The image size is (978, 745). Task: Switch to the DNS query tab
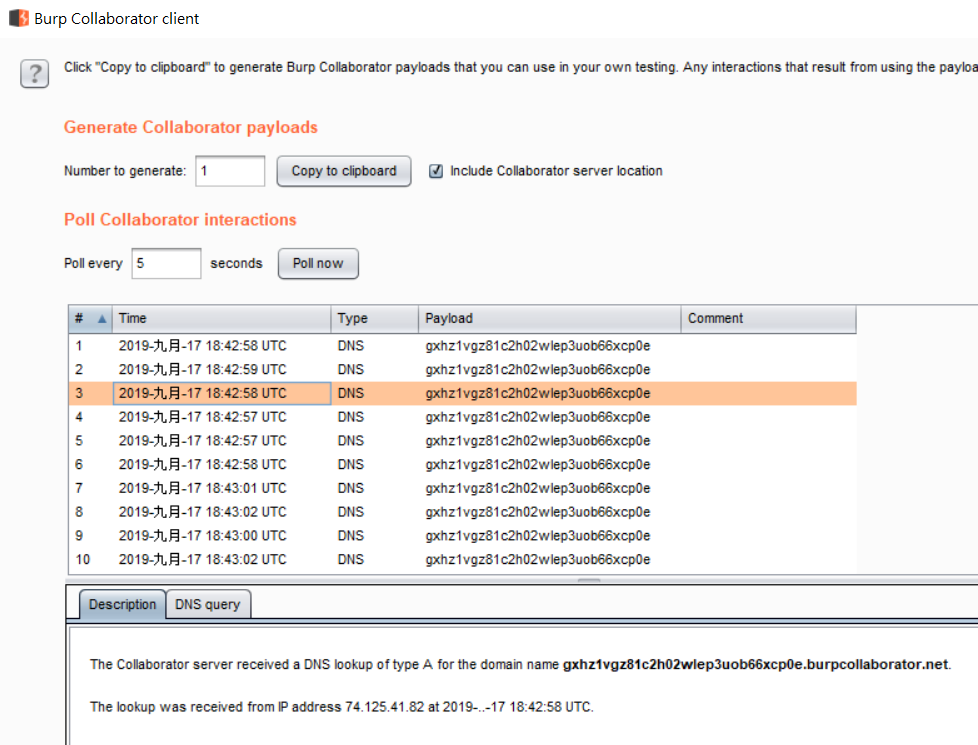click(208, 604)
